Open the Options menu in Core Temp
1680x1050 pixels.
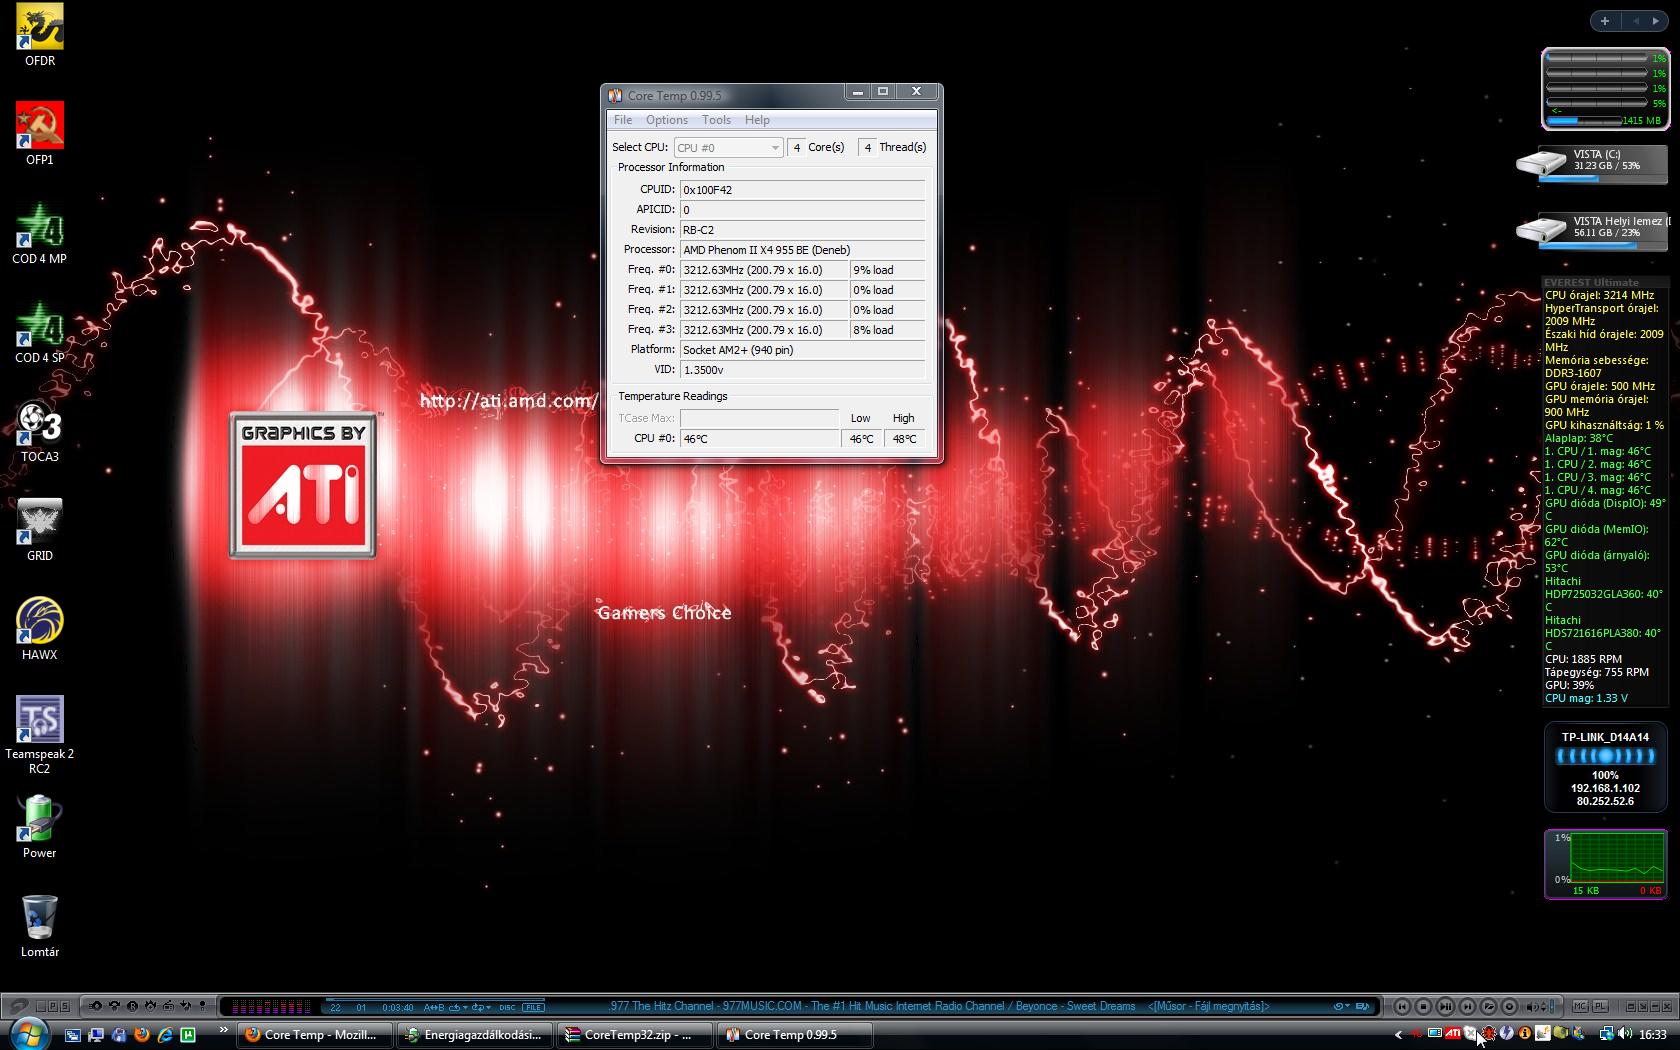tap(666, 120)
